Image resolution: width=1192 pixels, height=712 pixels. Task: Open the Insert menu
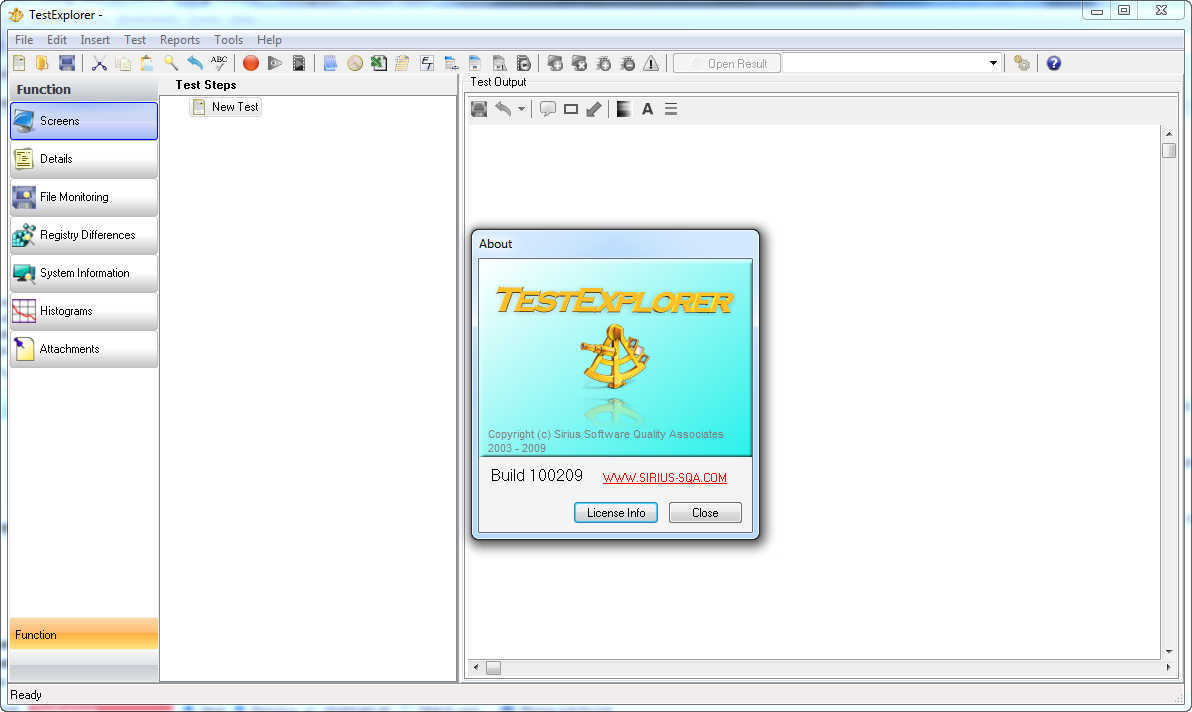(x=95, y=40)
